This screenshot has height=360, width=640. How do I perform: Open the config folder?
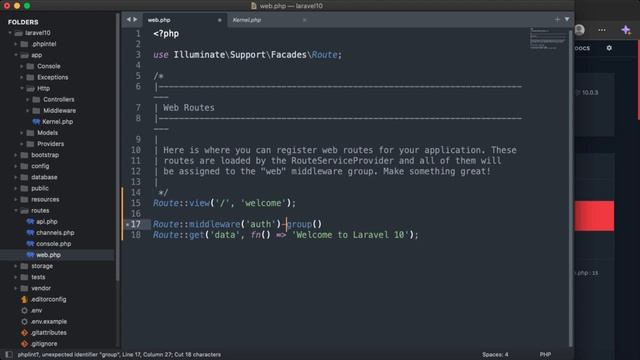[40, 166]
